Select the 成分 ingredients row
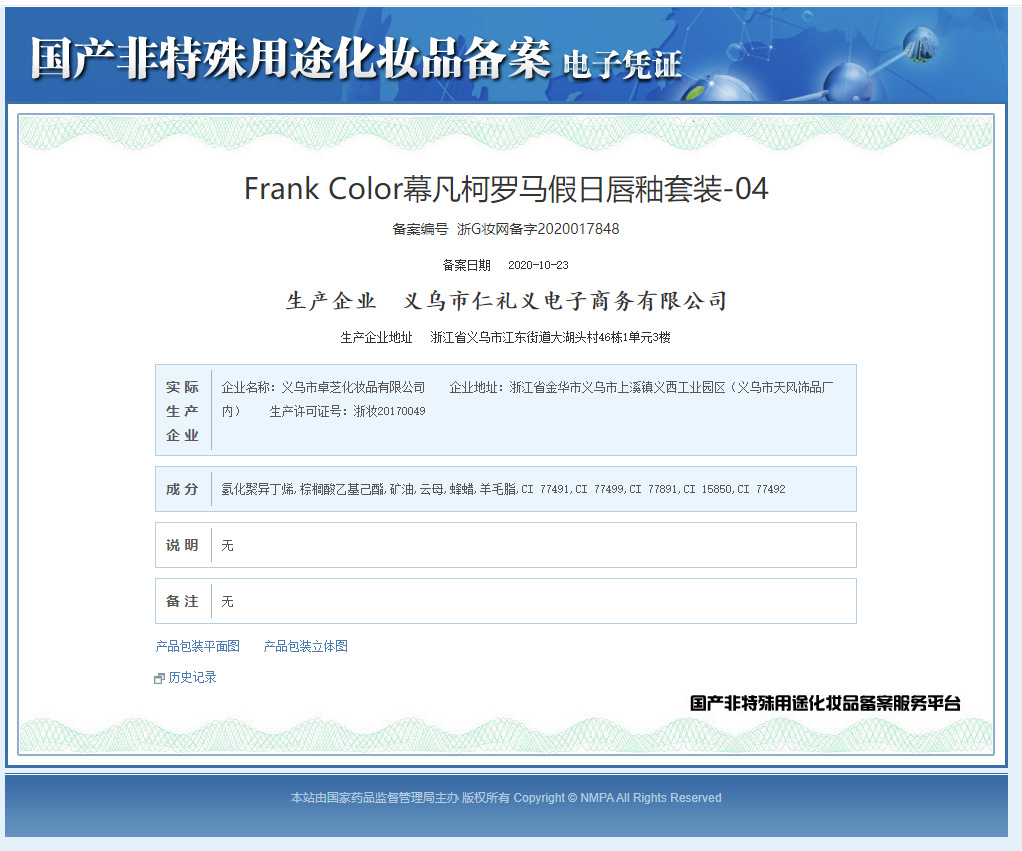 click(x=505, y=488)
